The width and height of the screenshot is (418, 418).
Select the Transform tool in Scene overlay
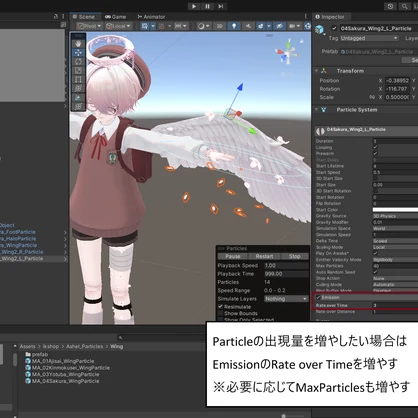(78, 88)
